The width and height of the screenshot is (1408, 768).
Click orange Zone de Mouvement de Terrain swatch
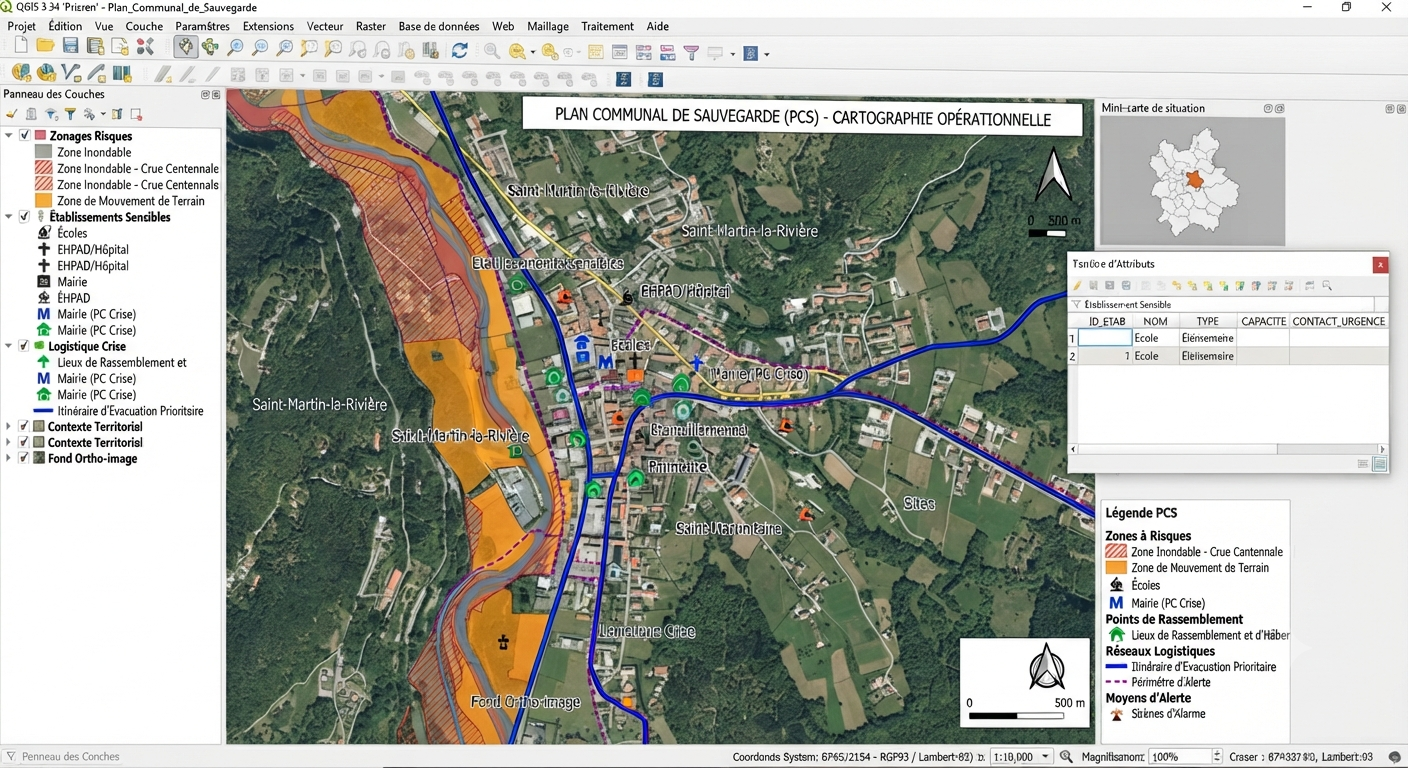tap(44, 201)
